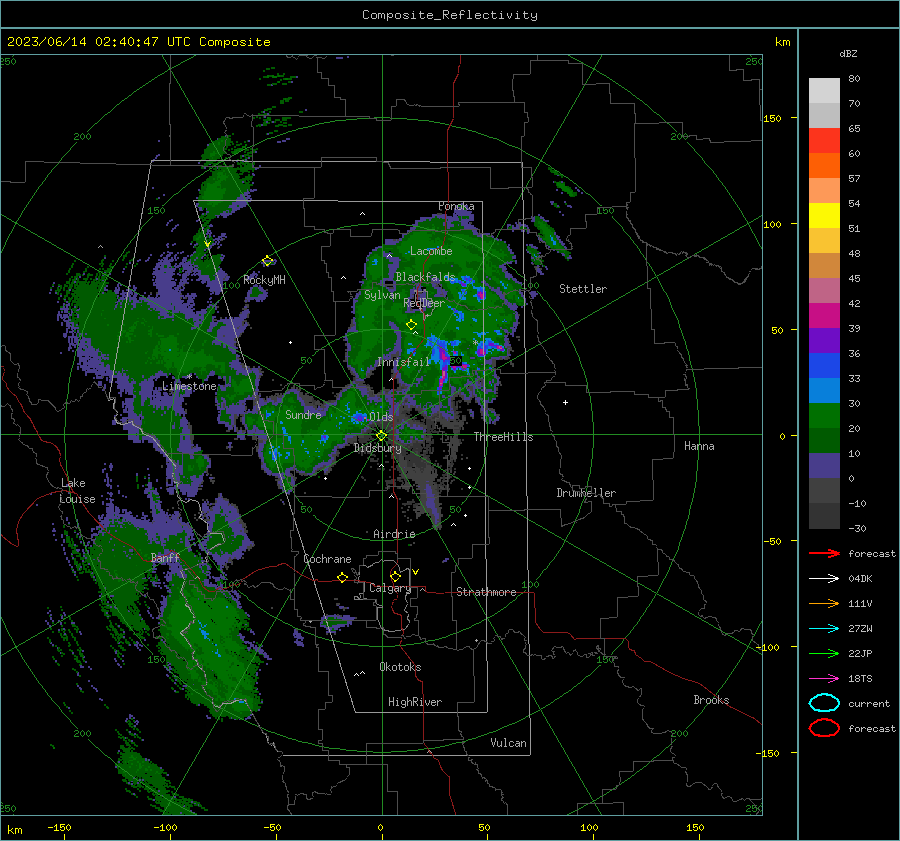This screenshot has height=841, width=900.
Task: Click the Sylvan label on the map
Action: [x=382, y=295]
